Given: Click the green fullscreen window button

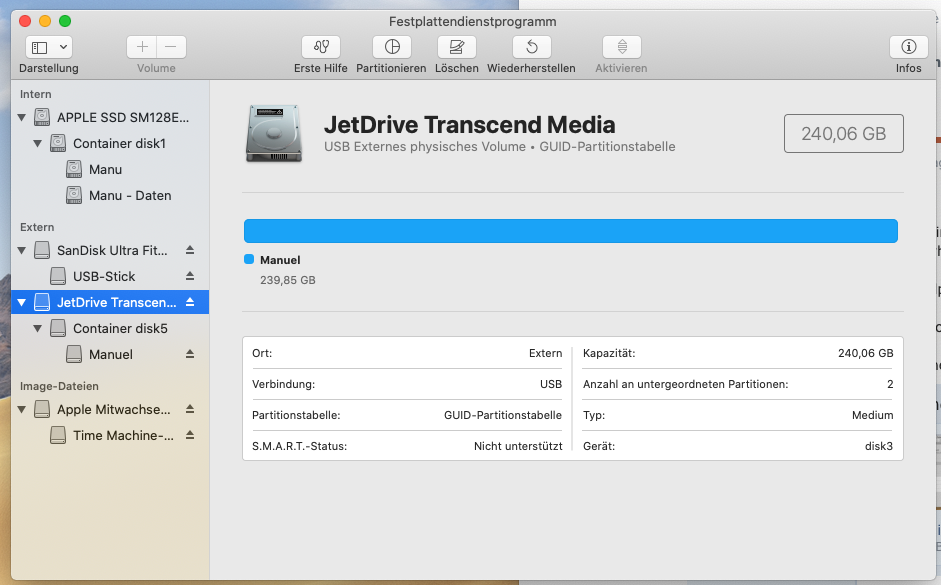Looking at the screenshot, I should tap(65, 21).
